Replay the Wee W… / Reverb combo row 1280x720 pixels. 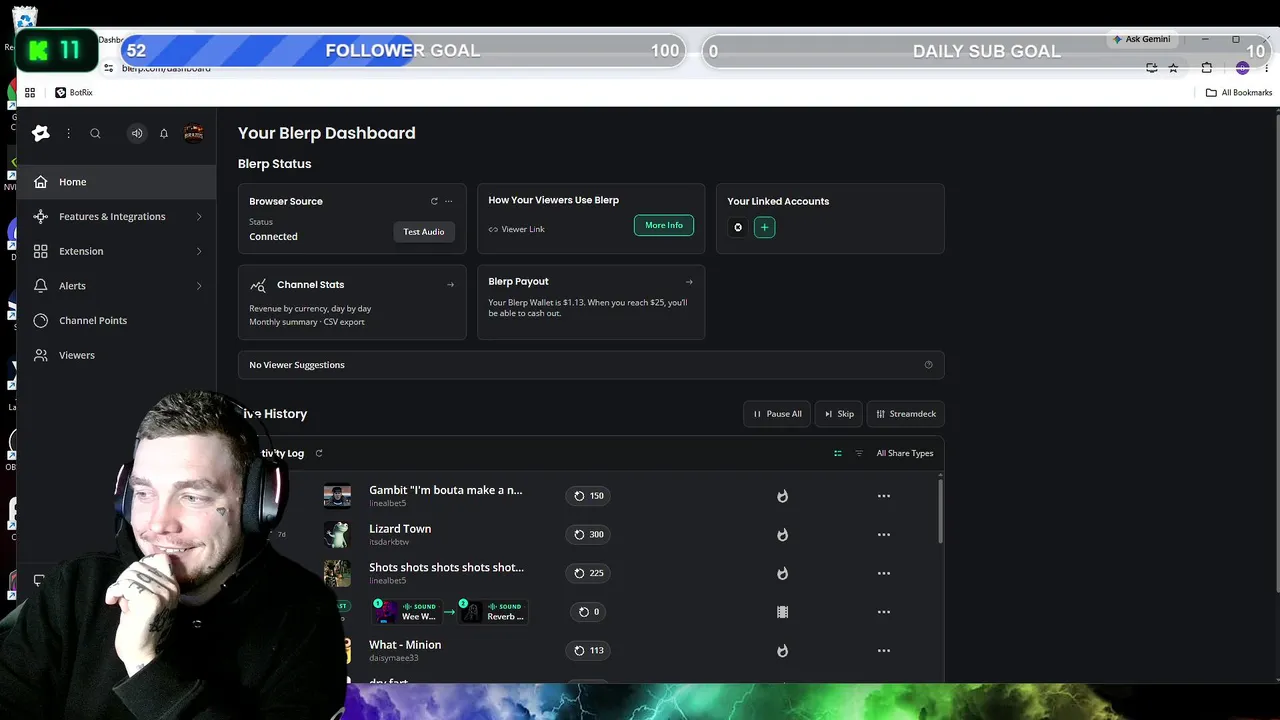coord(588,612)
